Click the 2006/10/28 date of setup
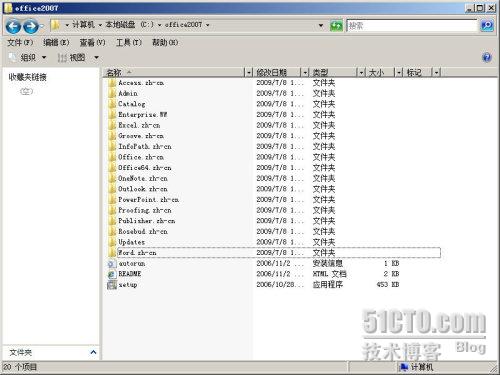500x375 pixels. coord(280,285)
